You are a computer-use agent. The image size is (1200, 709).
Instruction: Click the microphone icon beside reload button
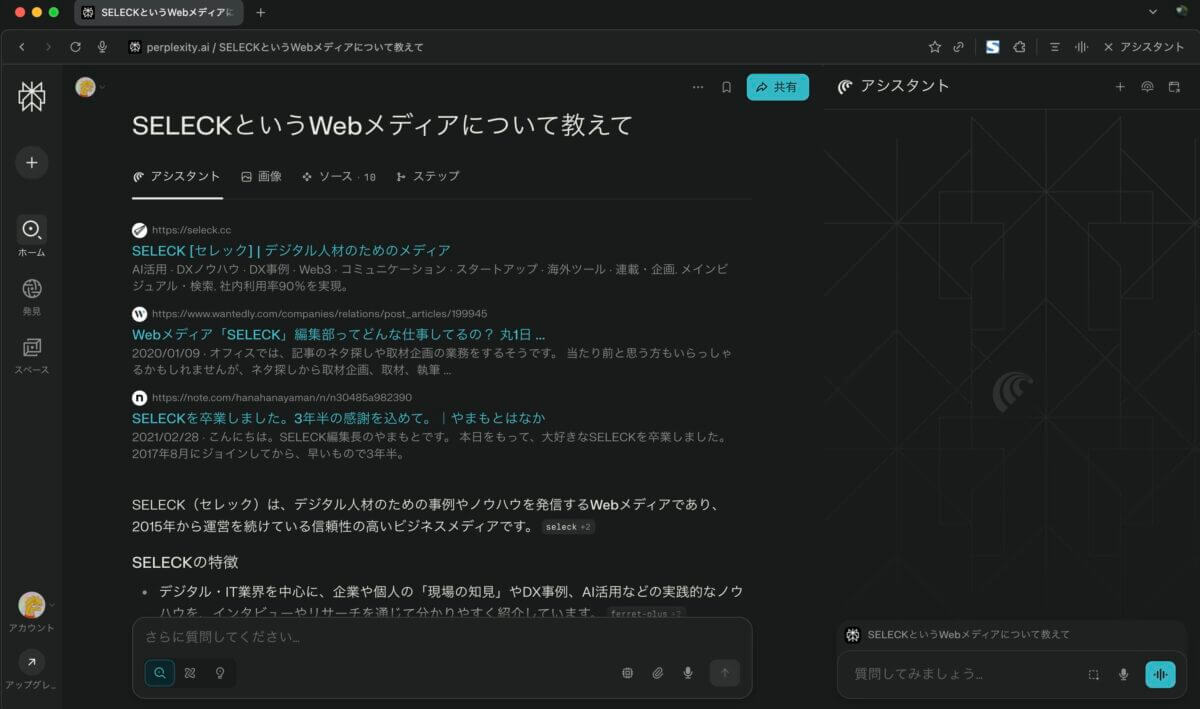click(102, 47)
